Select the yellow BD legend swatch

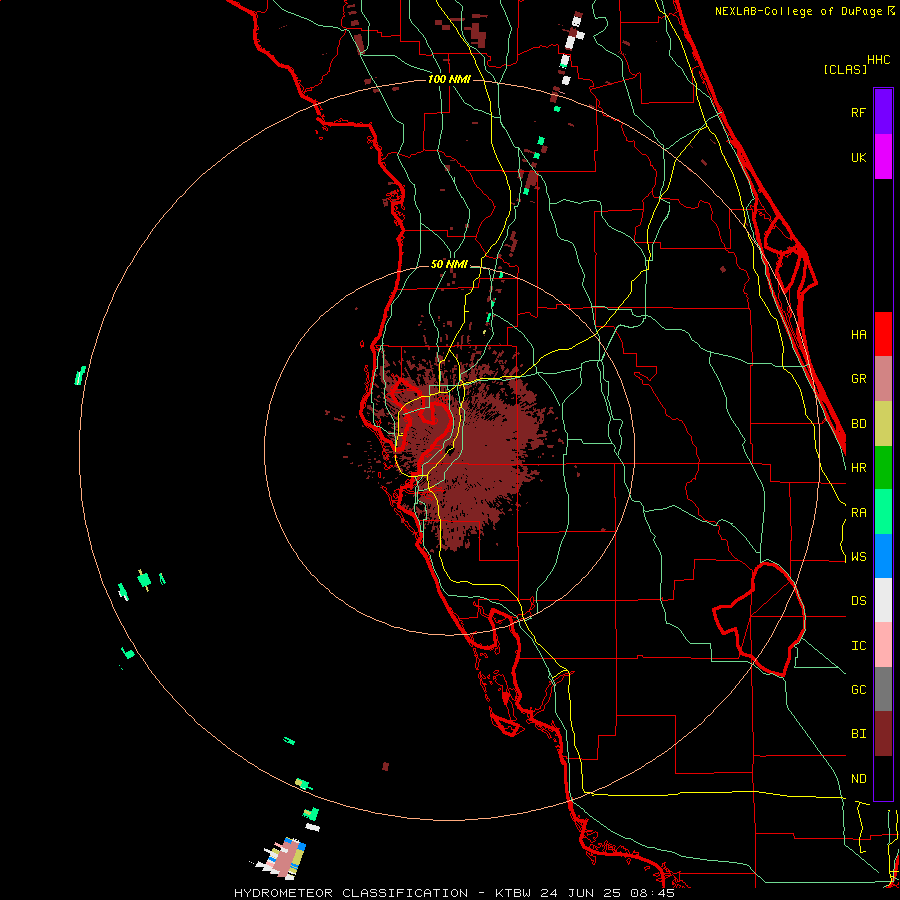tap(883, 423)
